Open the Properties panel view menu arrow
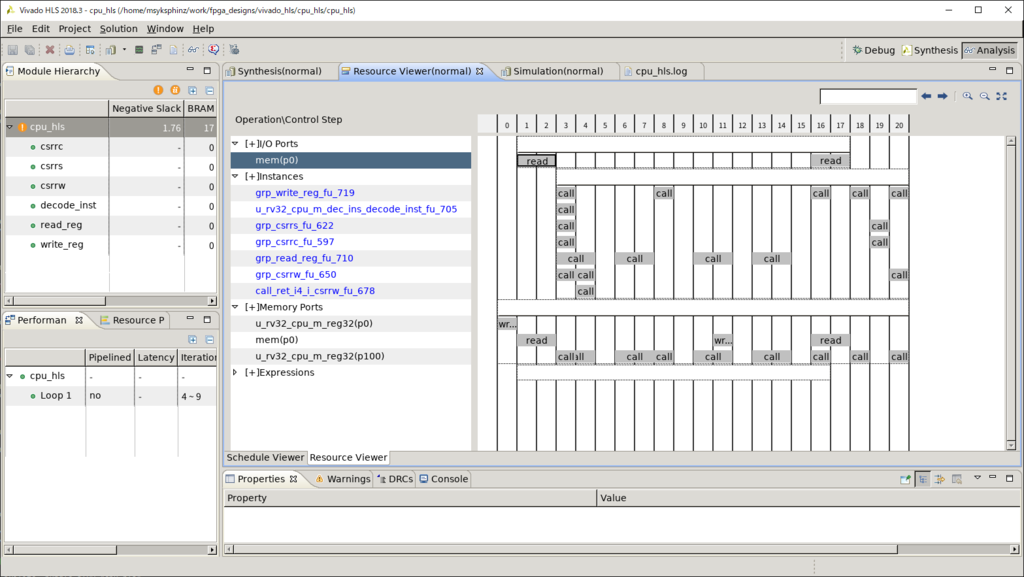This screenshot has height=577, width=1024. (978, 478)
